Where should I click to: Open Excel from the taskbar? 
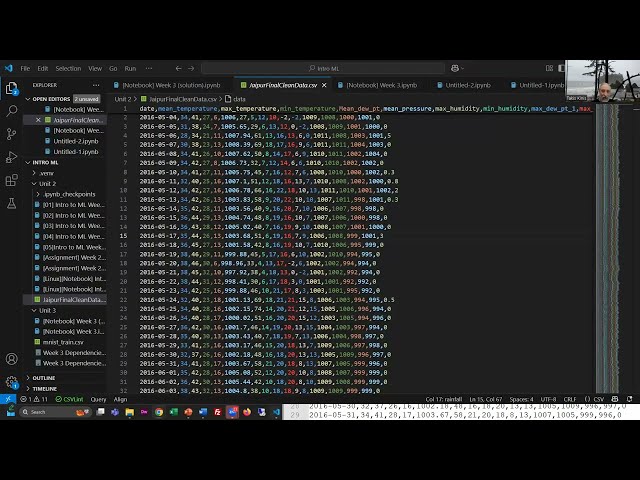coord(173,412)
